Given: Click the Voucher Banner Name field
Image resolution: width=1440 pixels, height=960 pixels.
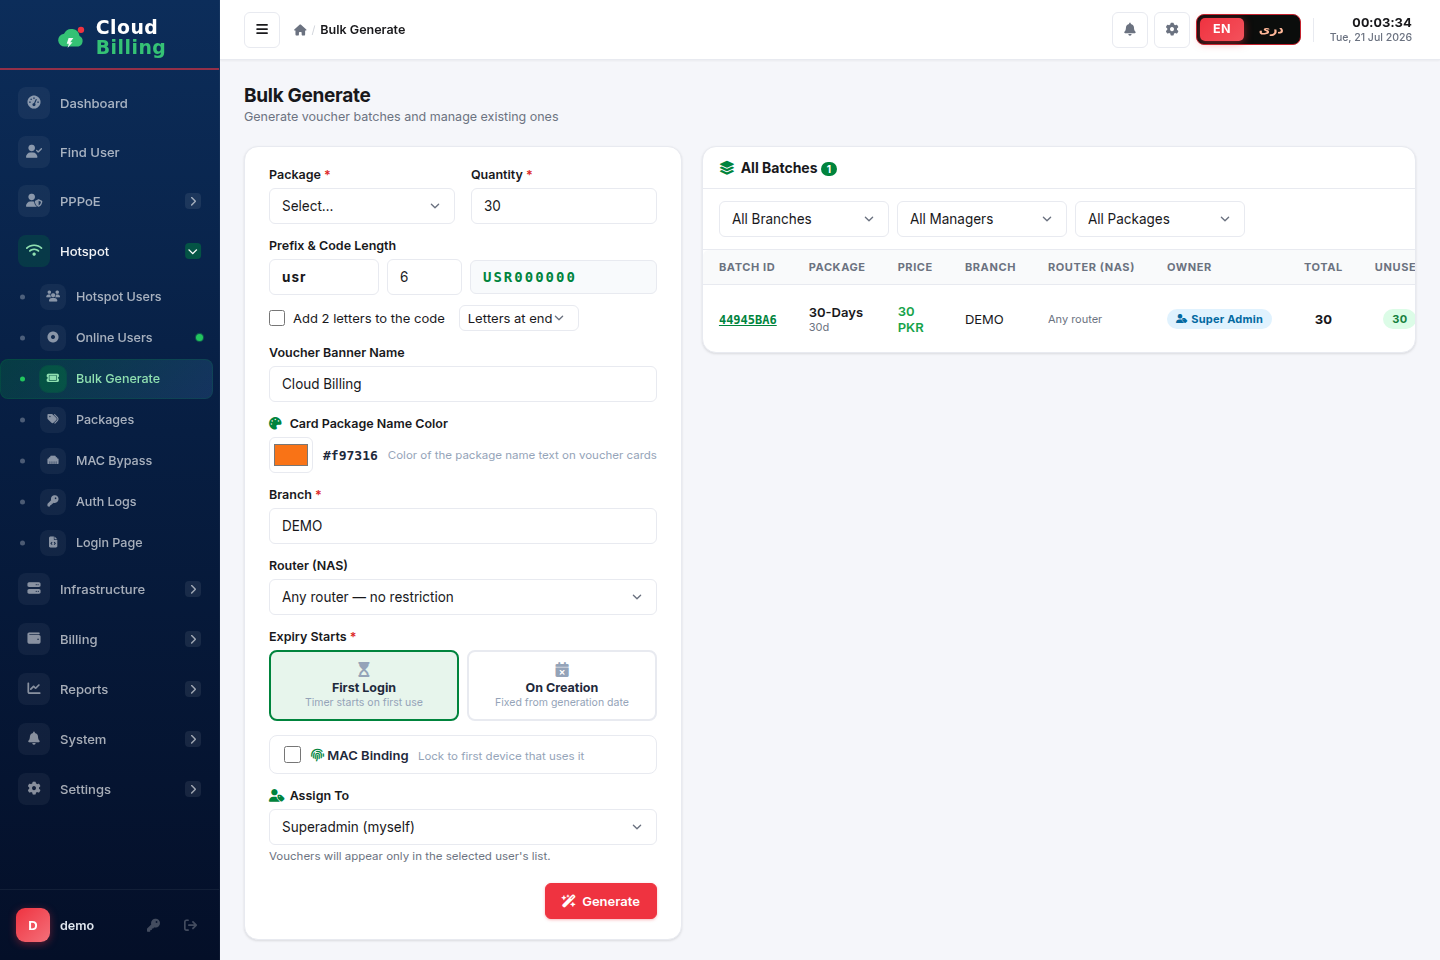Looking at the screenshot, I should 463,384.
